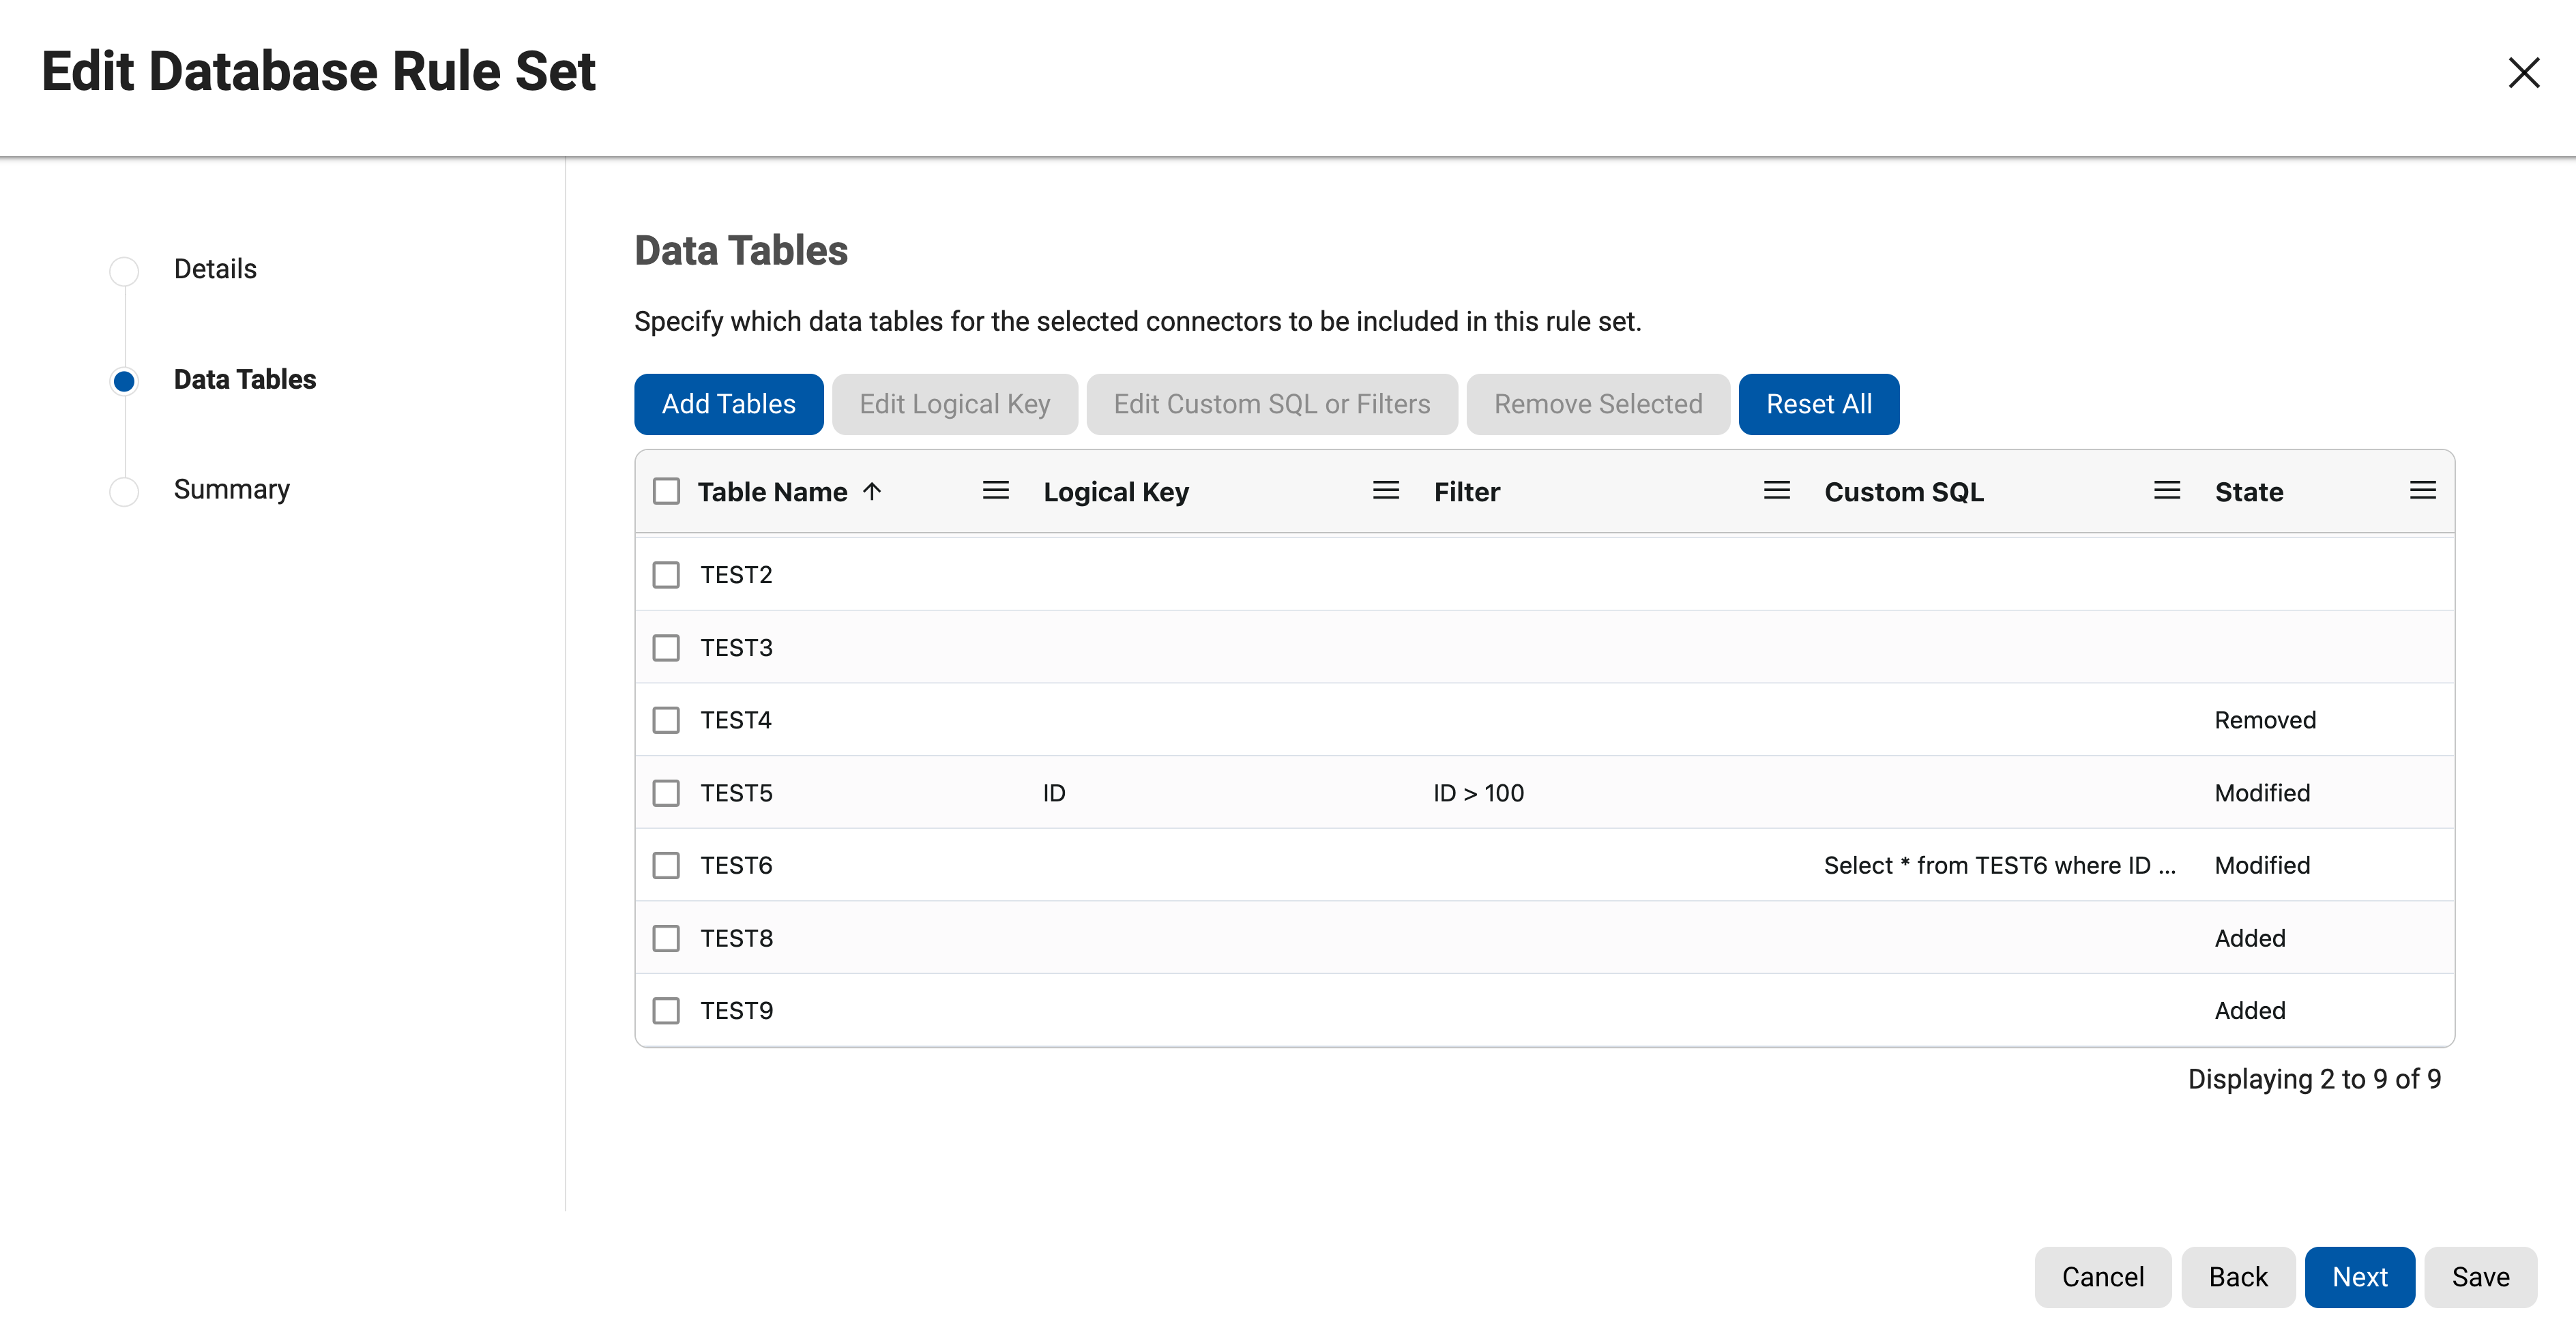The height and width of the screenshot is (1330, 2576).
Task: Click Next to continue the wizard
Action: 2359,1277
